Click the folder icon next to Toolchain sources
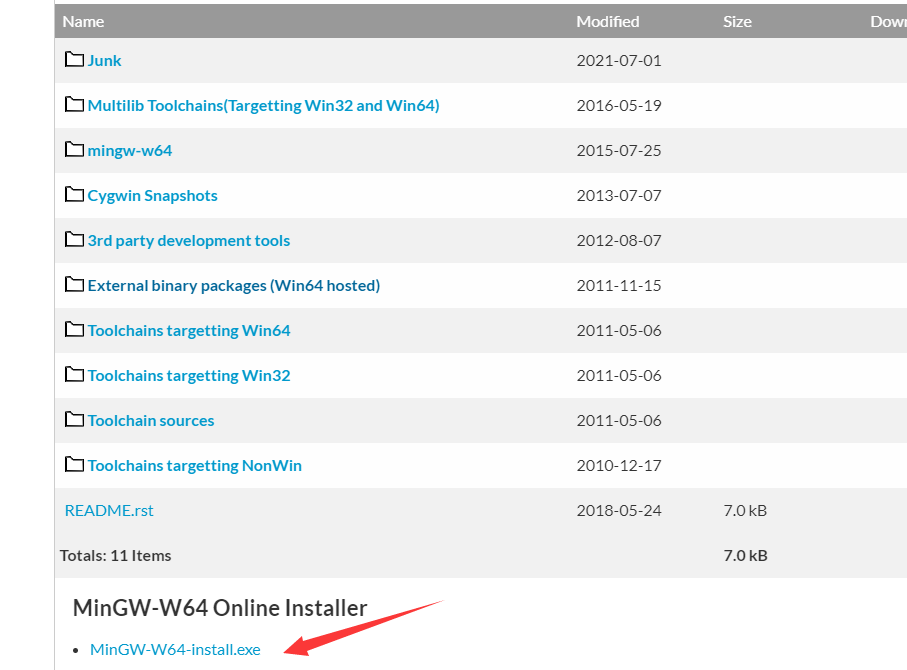Image resolution: width=907 pixels, height=670 pixels. click(x=74, y=419)
